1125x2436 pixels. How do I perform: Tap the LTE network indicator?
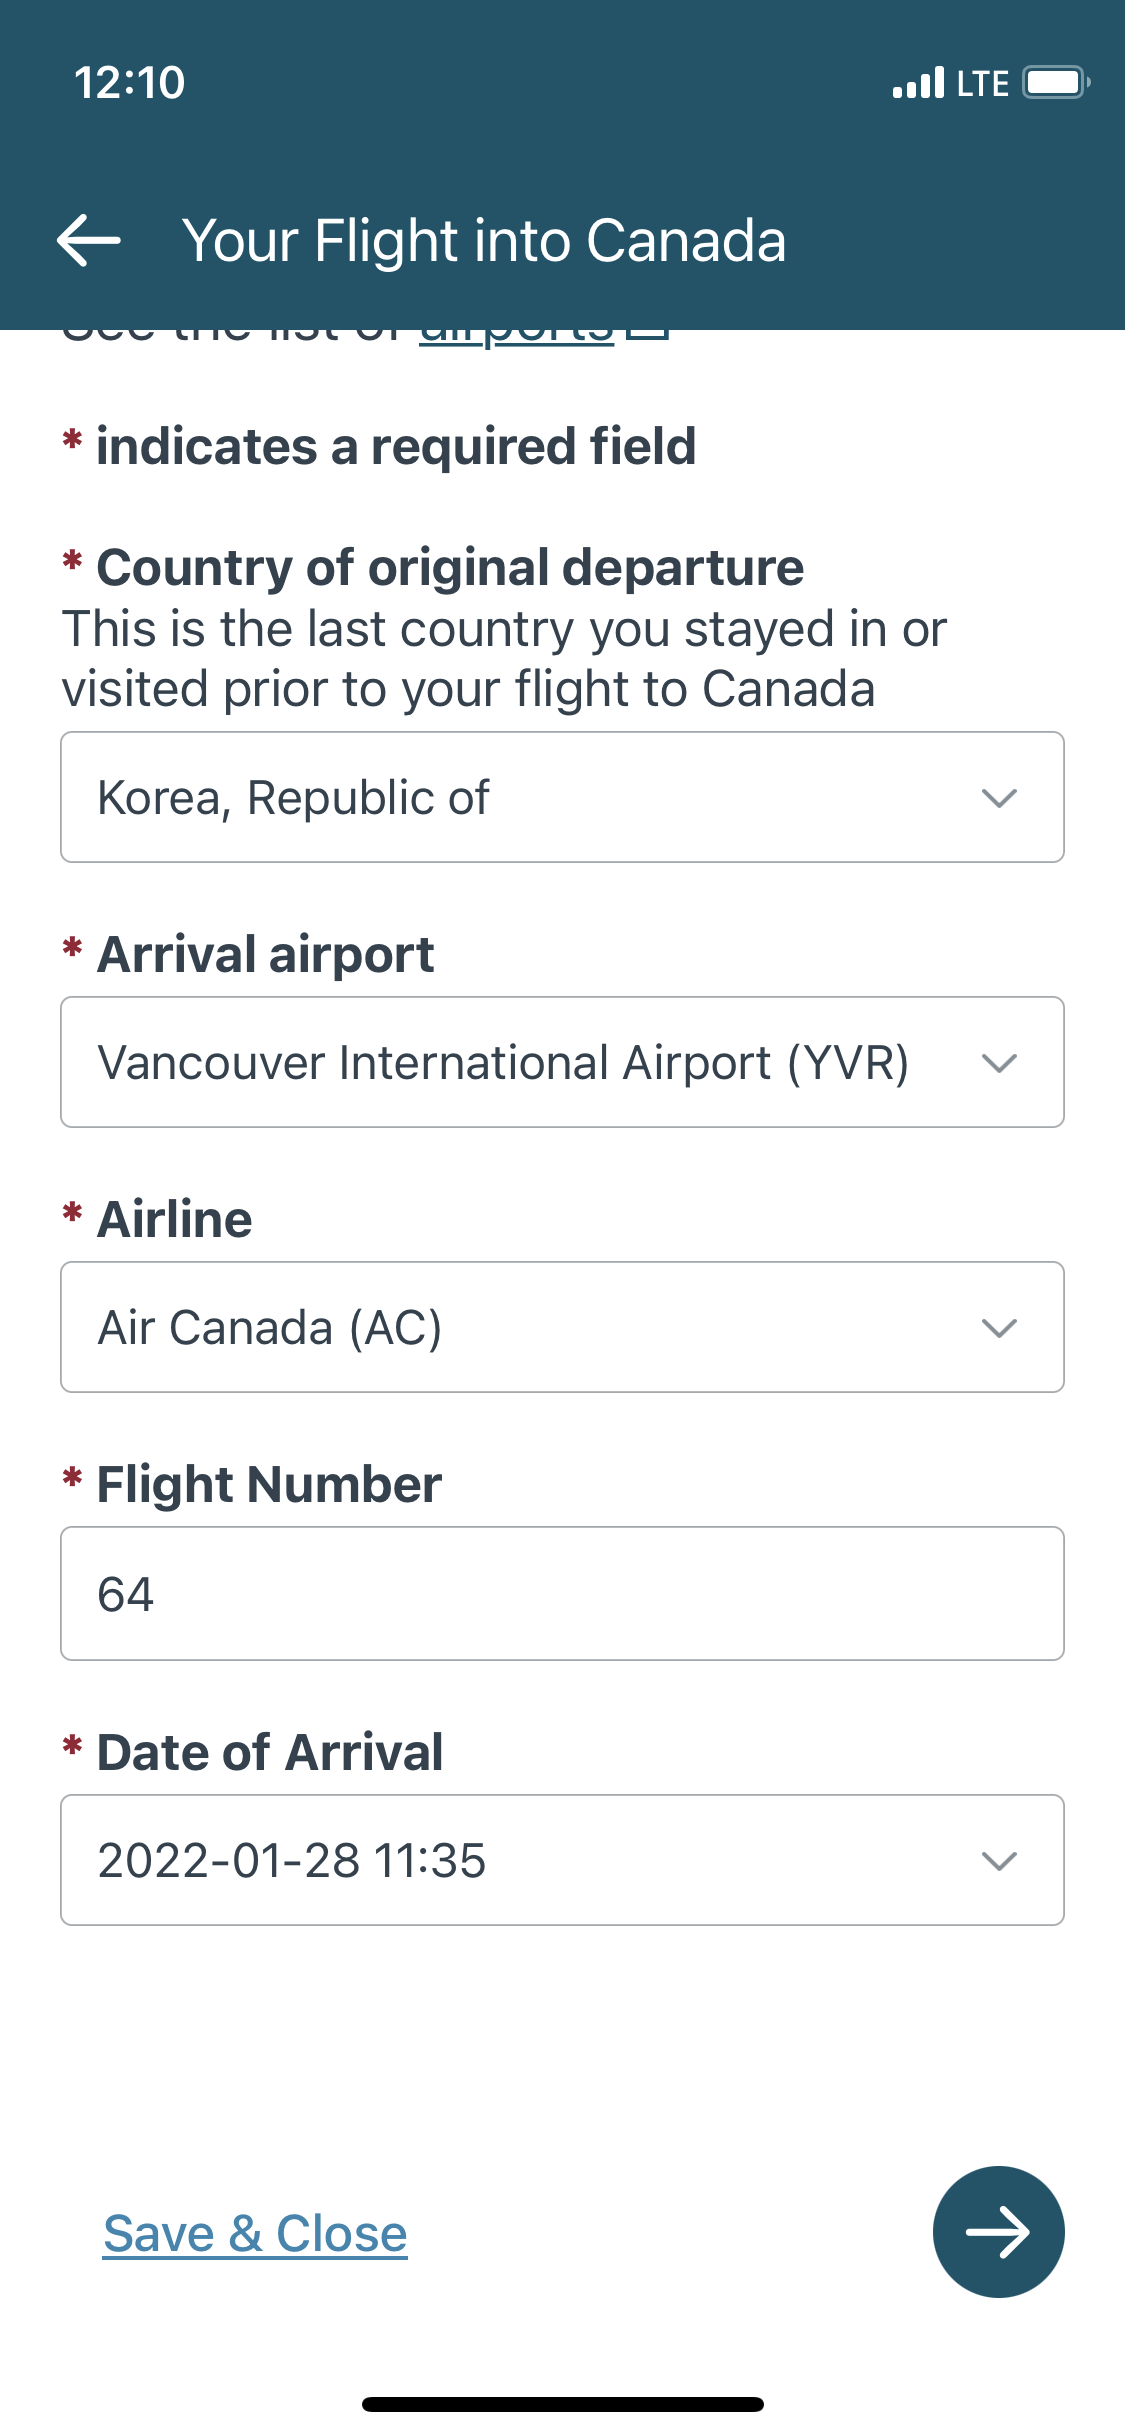pos(982,83)
